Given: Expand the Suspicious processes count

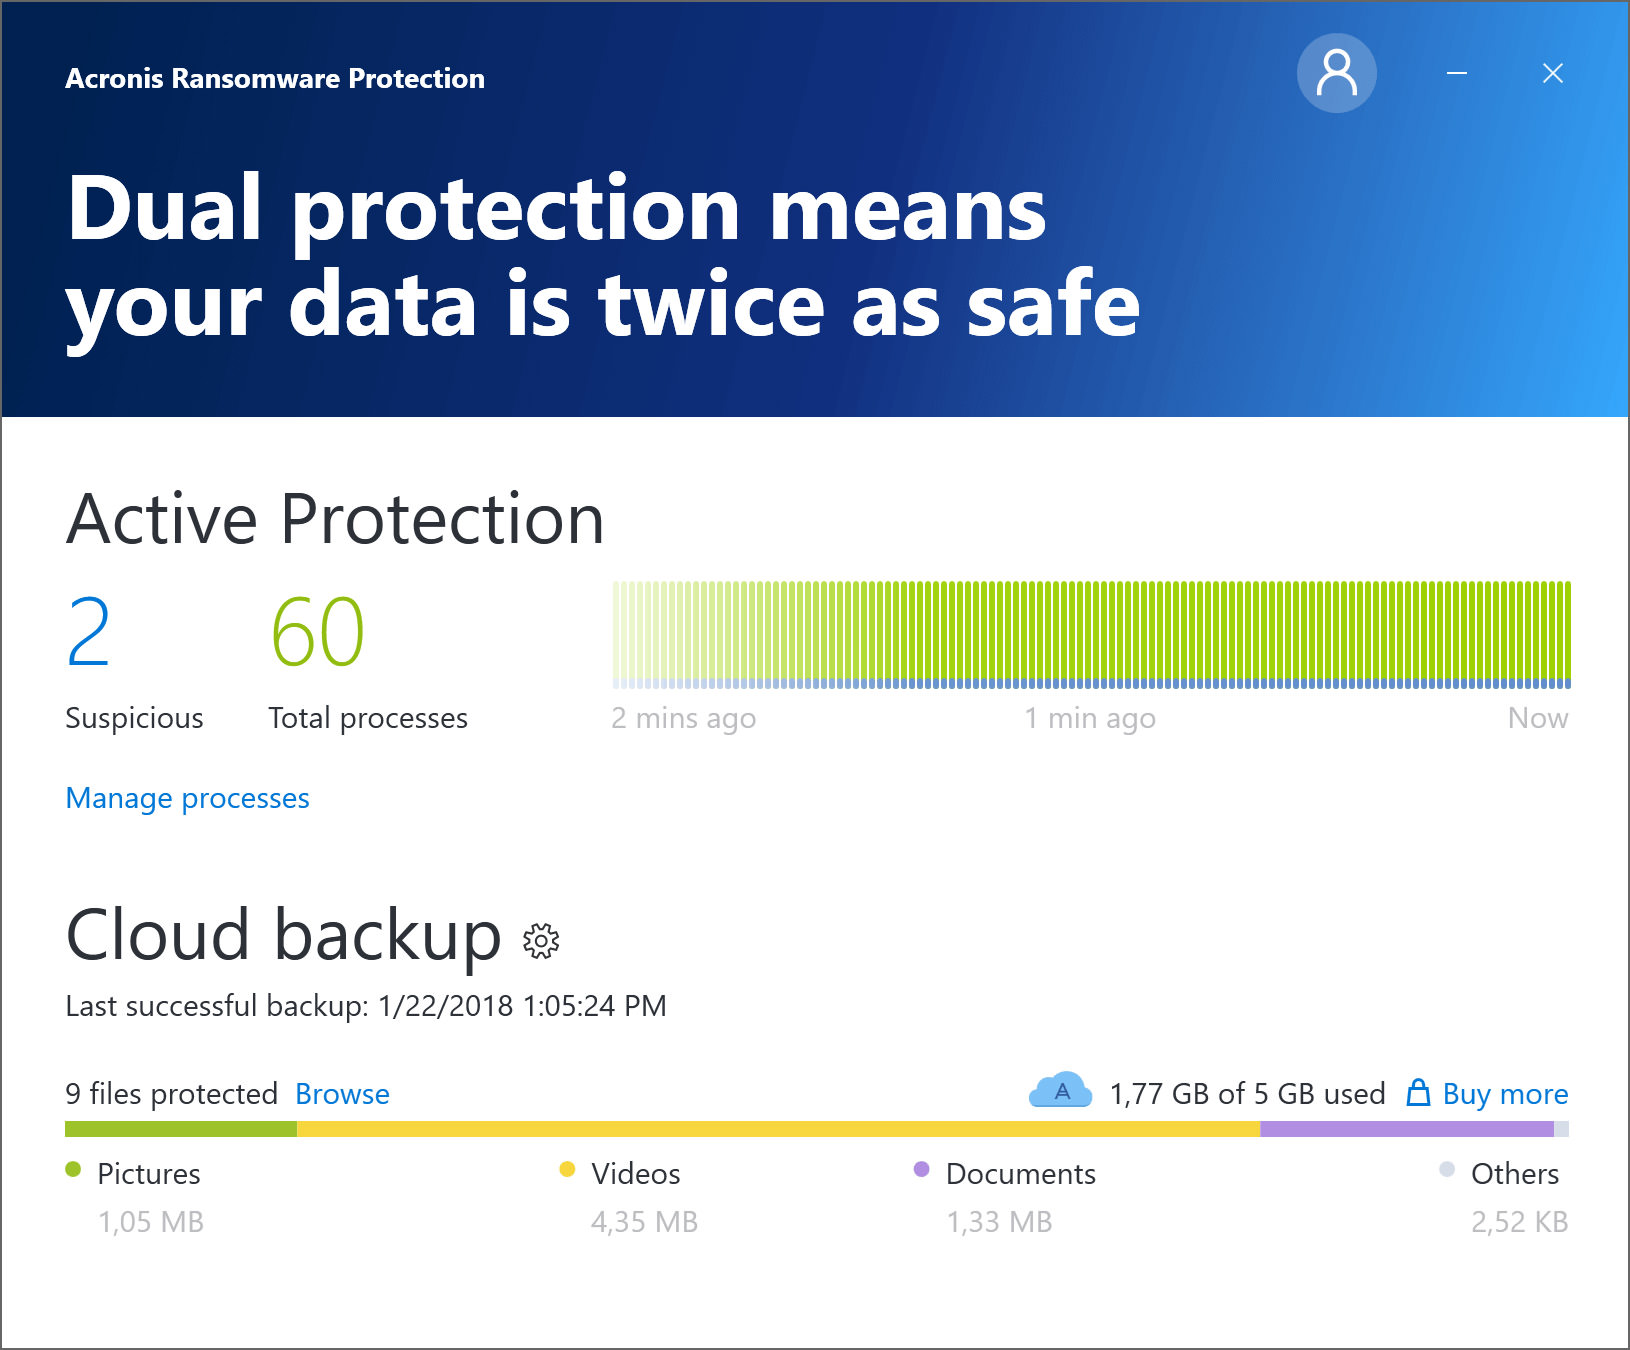Looking at the screenshot, I should coord(88,632).
